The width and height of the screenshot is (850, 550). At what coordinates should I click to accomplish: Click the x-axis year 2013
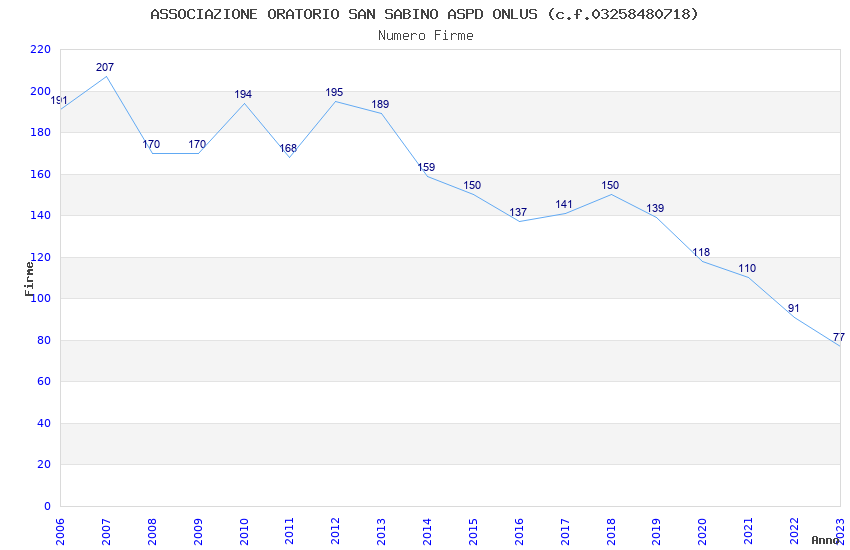point(382,531)
